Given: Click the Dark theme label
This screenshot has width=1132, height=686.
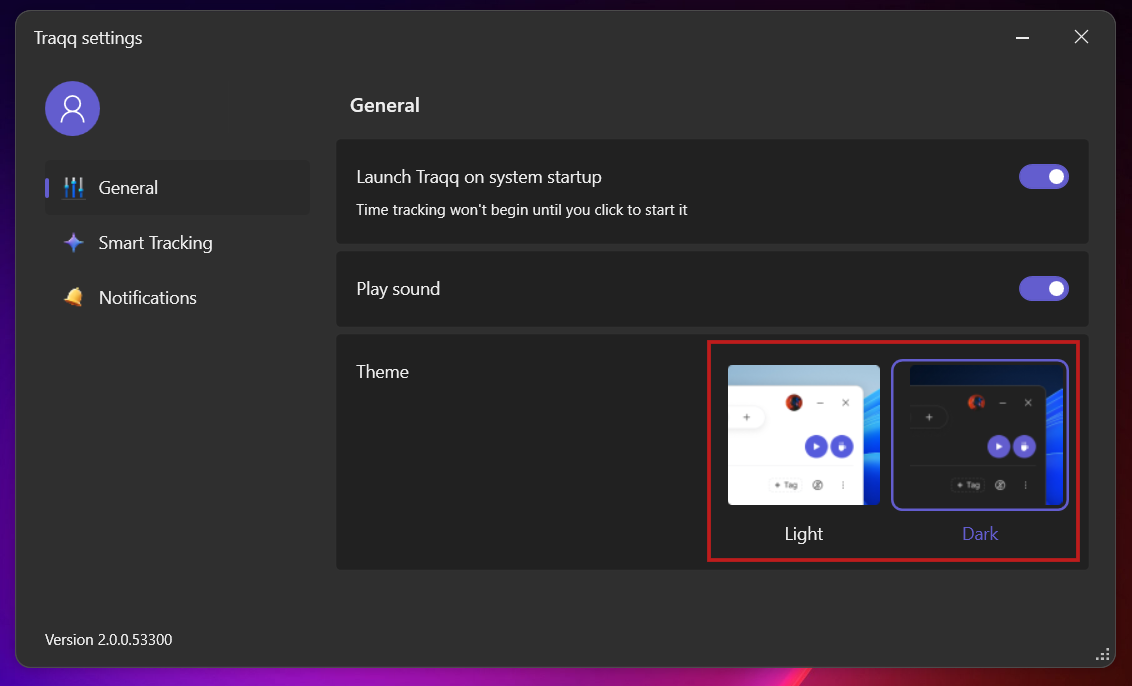Looking at the screenshot, I should [980, 534].
